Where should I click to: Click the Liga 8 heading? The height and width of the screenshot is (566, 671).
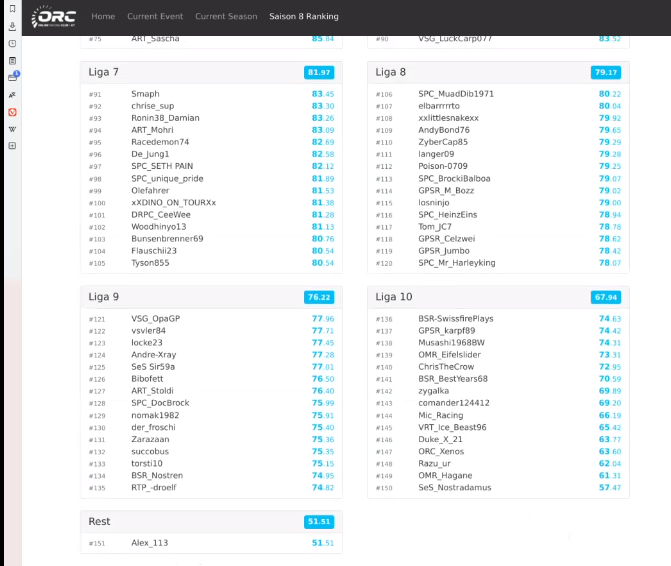click(391, 72)
